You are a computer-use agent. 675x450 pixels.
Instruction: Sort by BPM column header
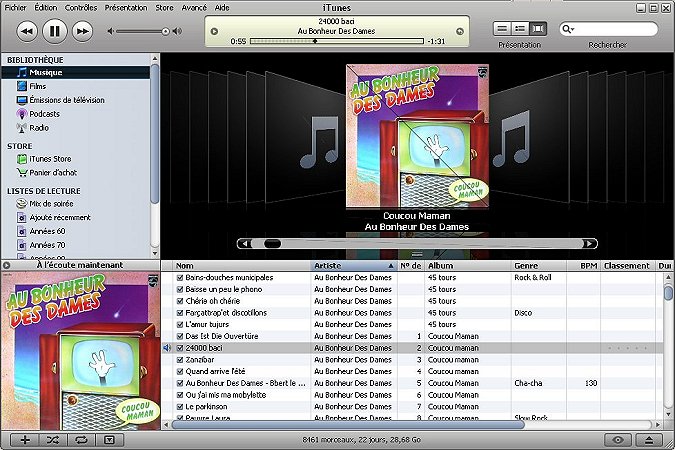(584, 266)
